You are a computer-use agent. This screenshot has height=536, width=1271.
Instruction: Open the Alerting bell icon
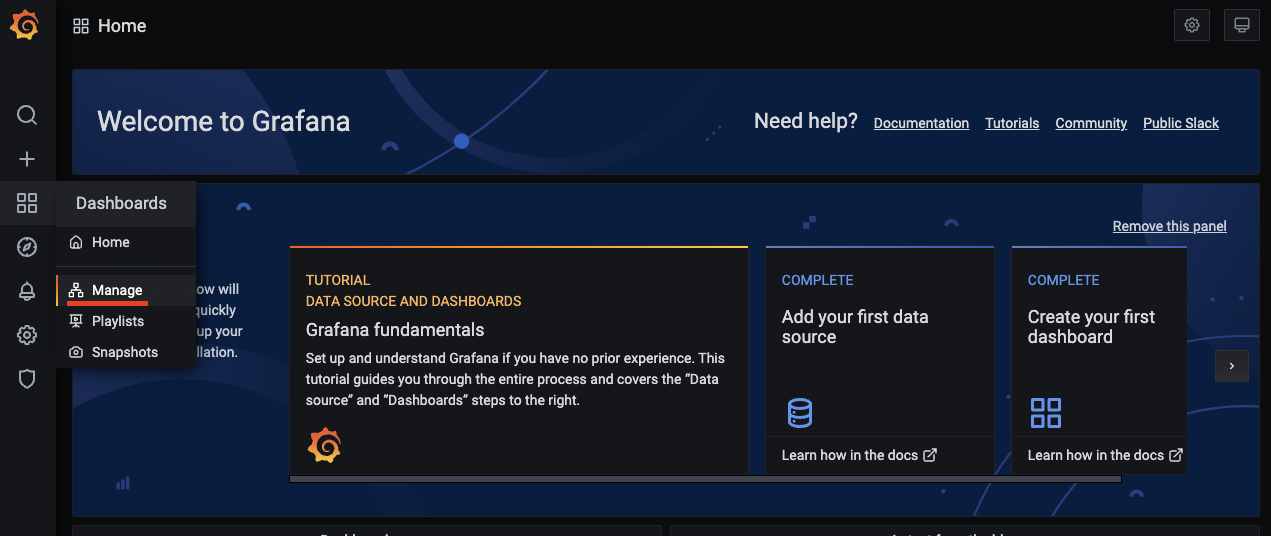click(27, 291)
